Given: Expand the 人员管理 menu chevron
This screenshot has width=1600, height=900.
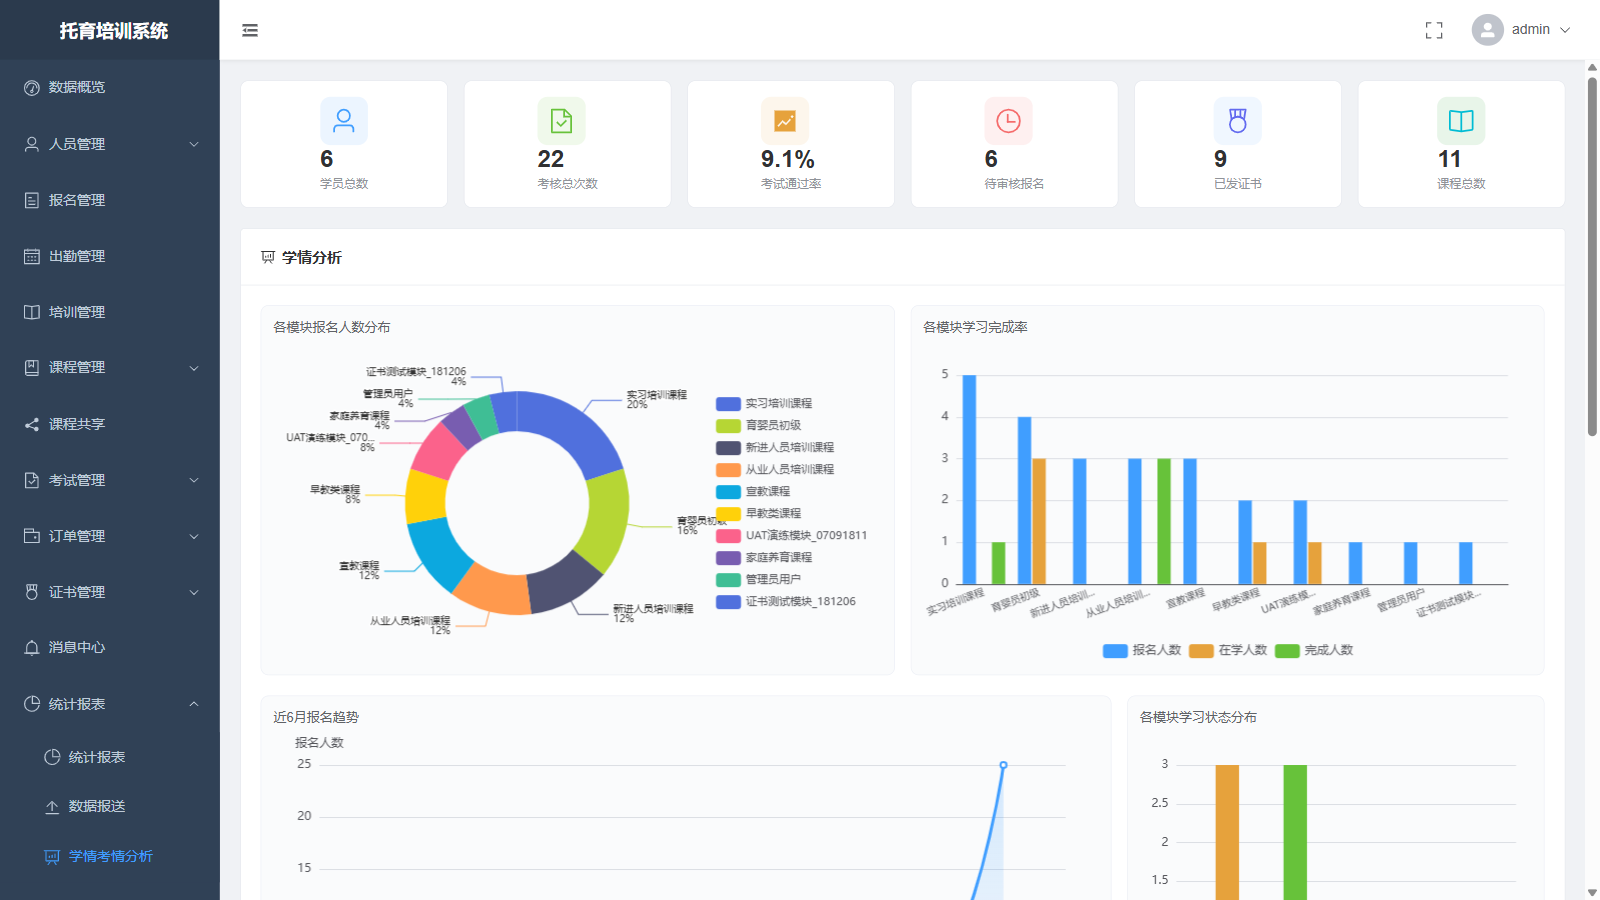Looking at the screenshot, I should 194,144.
